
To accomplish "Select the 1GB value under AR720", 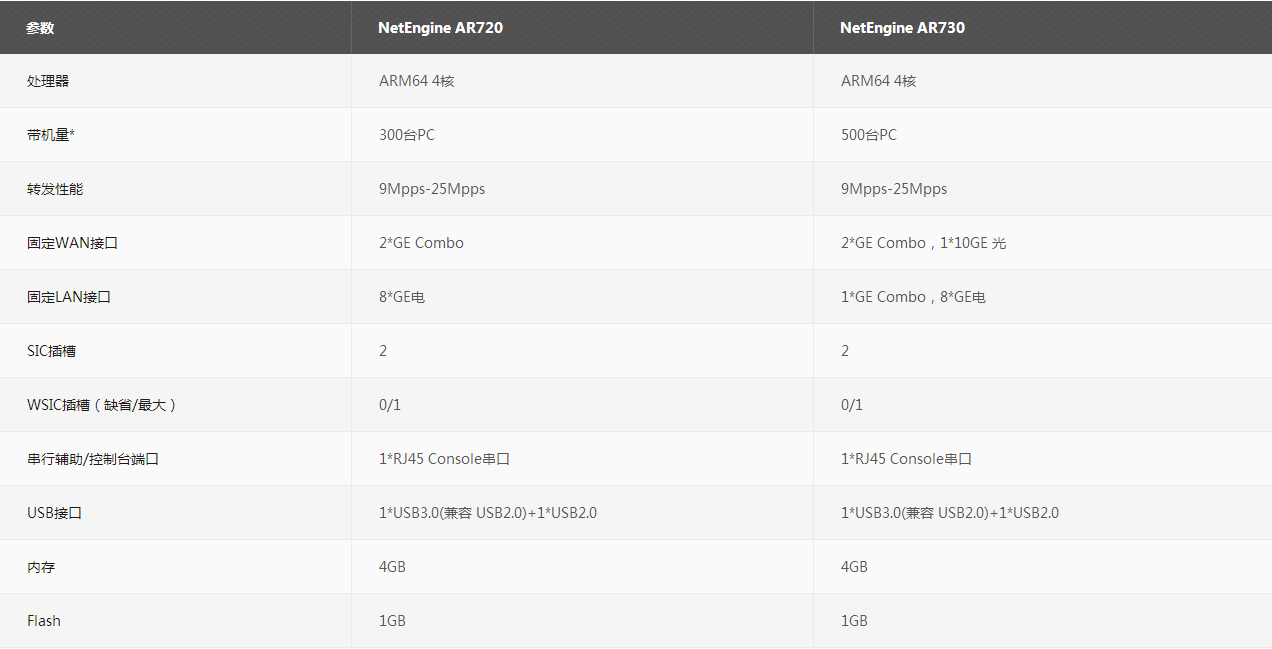I will (392, 621).
